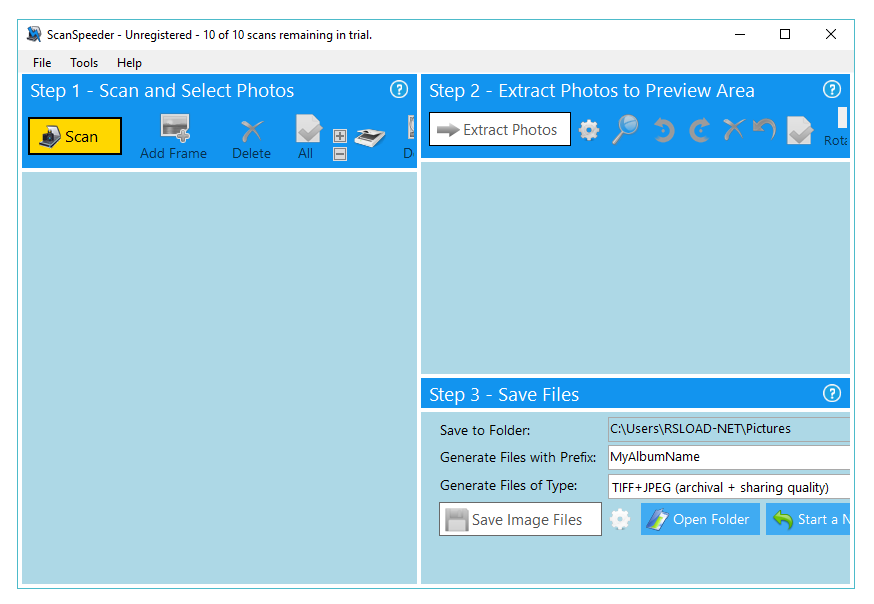Click the flatbed scanner icon
The image size is (874, 604).
370,137
